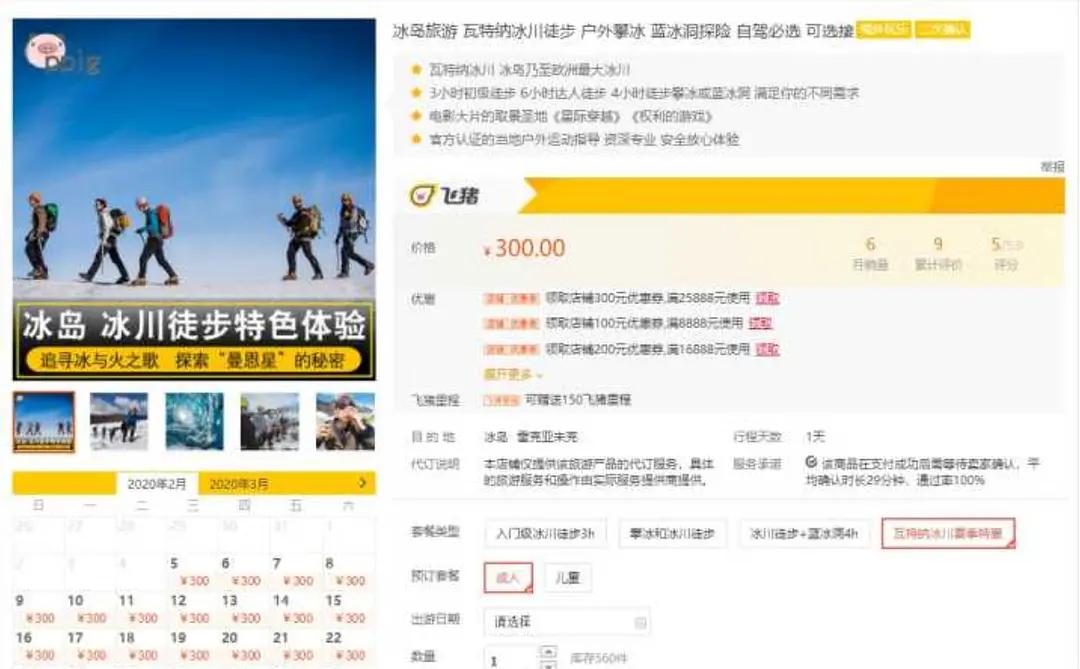This screenshot has width=1080, height=669.
Task: Click the pink pig logo on the banner photo
Action: pos(48,48)
